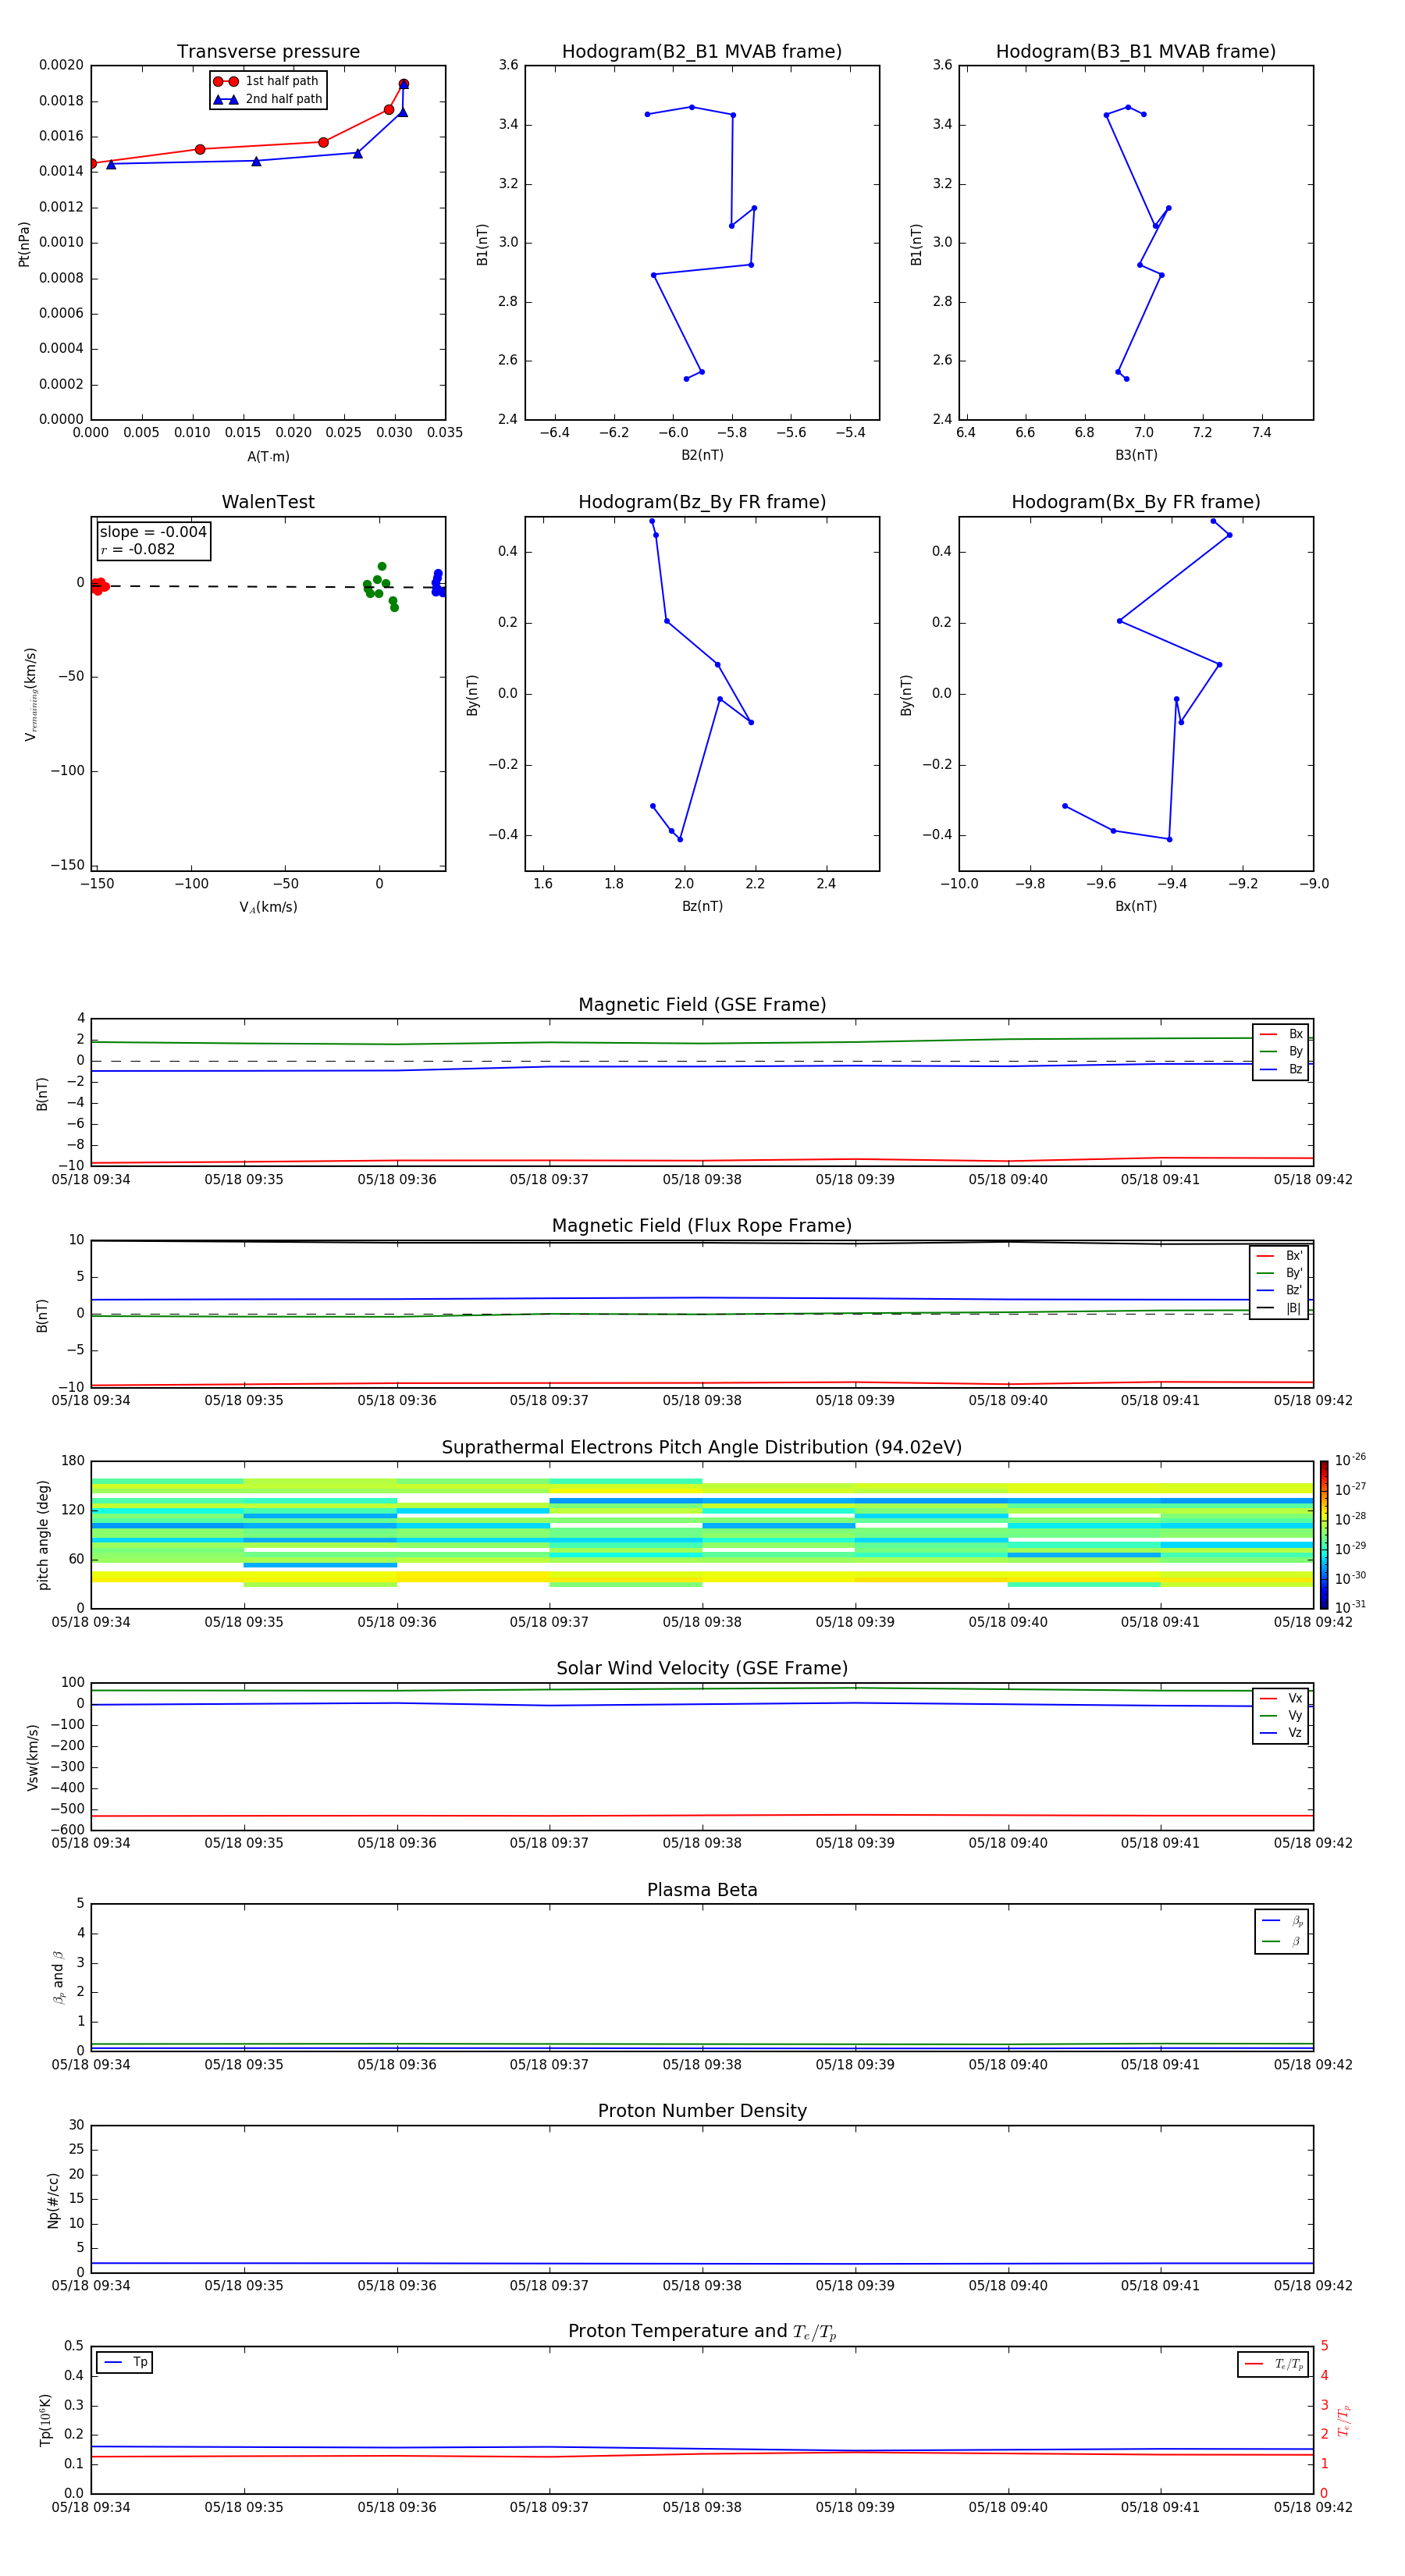Select the "V_remaining(km/s)" y-axis label

point(30,694)
